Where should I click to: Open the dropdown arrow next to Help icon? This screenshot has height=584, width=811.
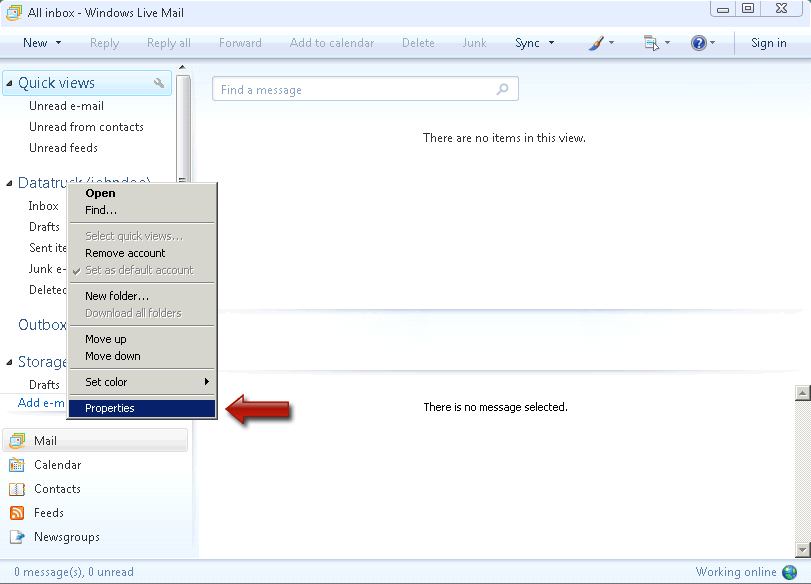(712, 43)
